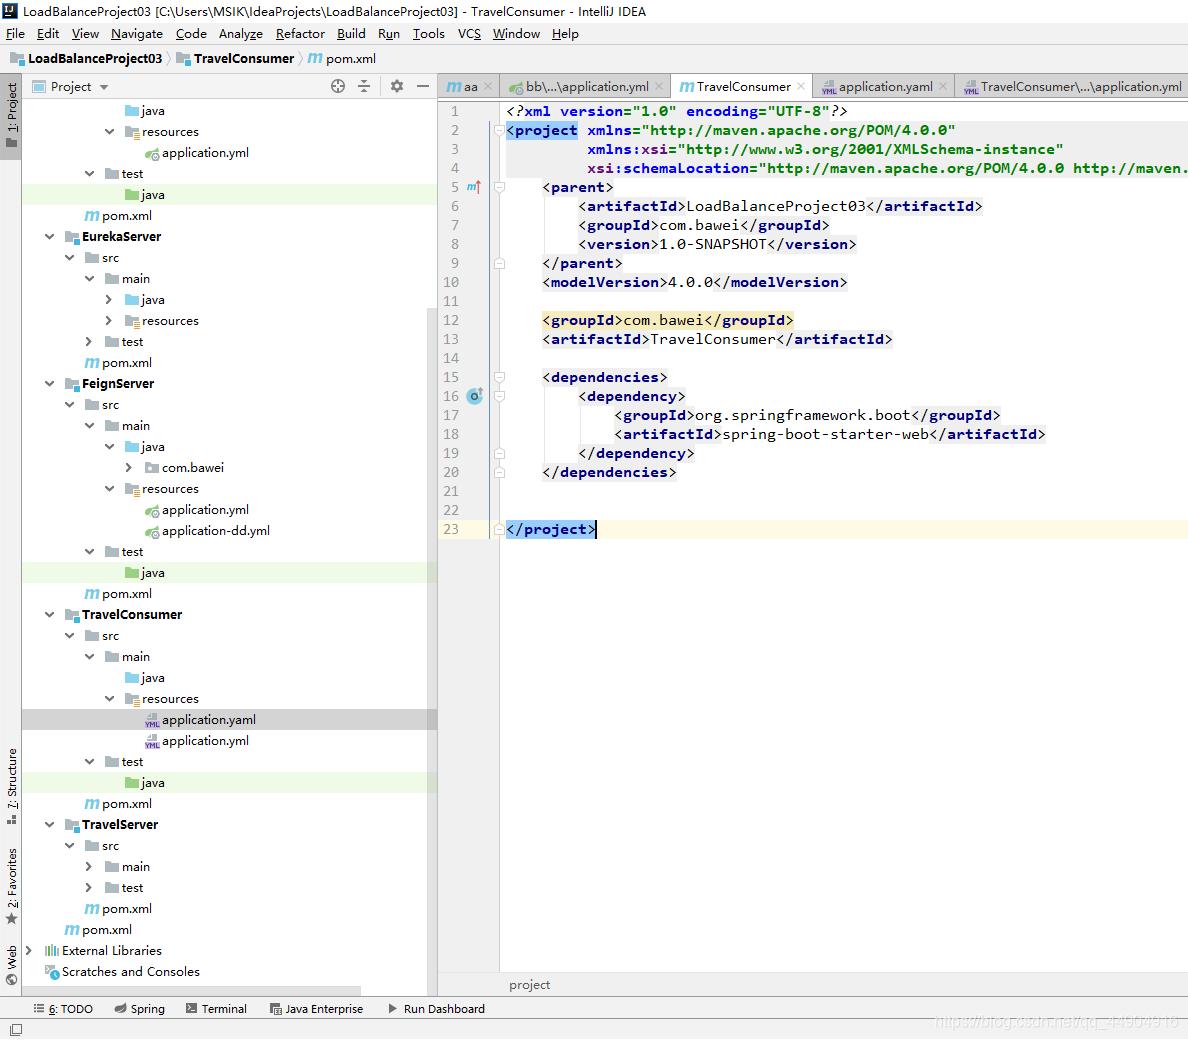The height and width of the screenshot is (1040, 1188).
Task: Open the TODO tool window
Action: point(64,1008)
